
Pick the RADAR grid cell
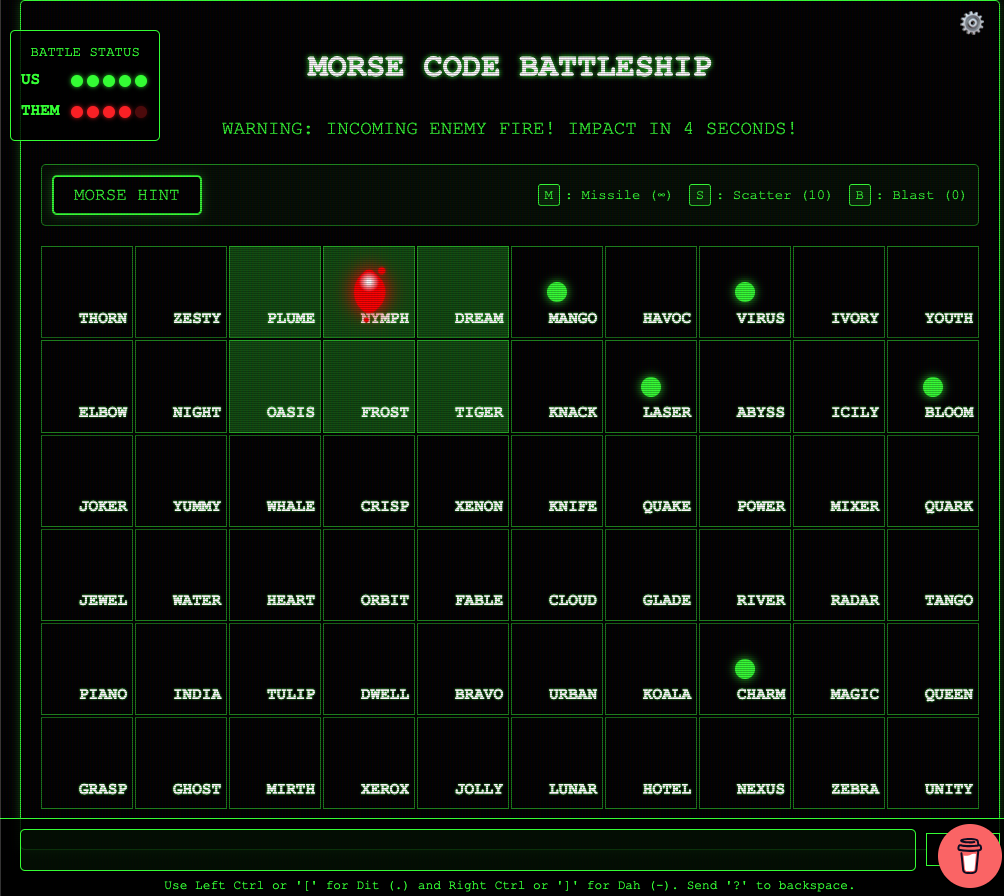coord(839,574)
